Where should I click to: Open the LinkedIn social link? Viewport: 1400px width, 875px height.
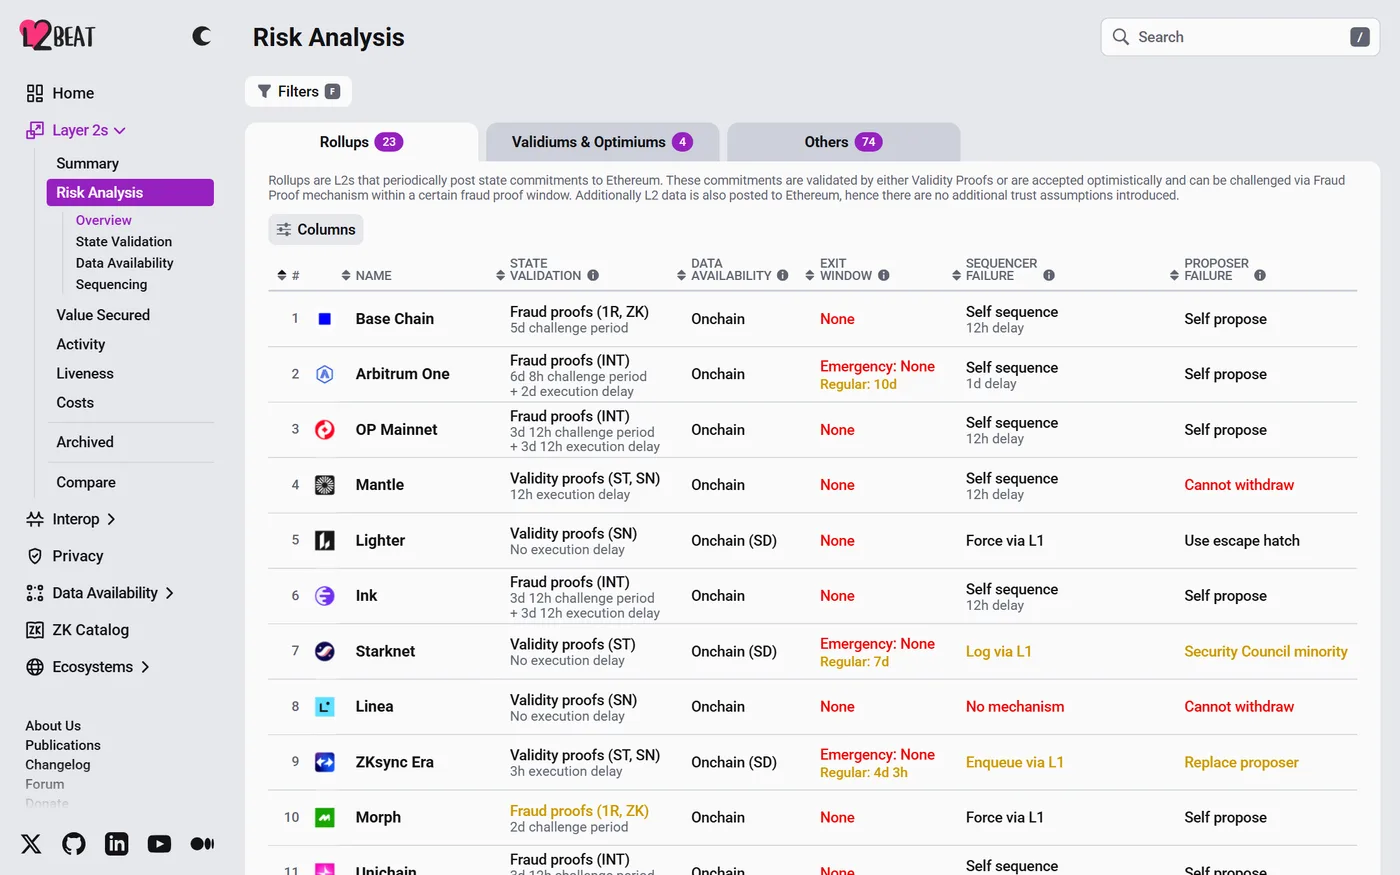pos(116,844)
